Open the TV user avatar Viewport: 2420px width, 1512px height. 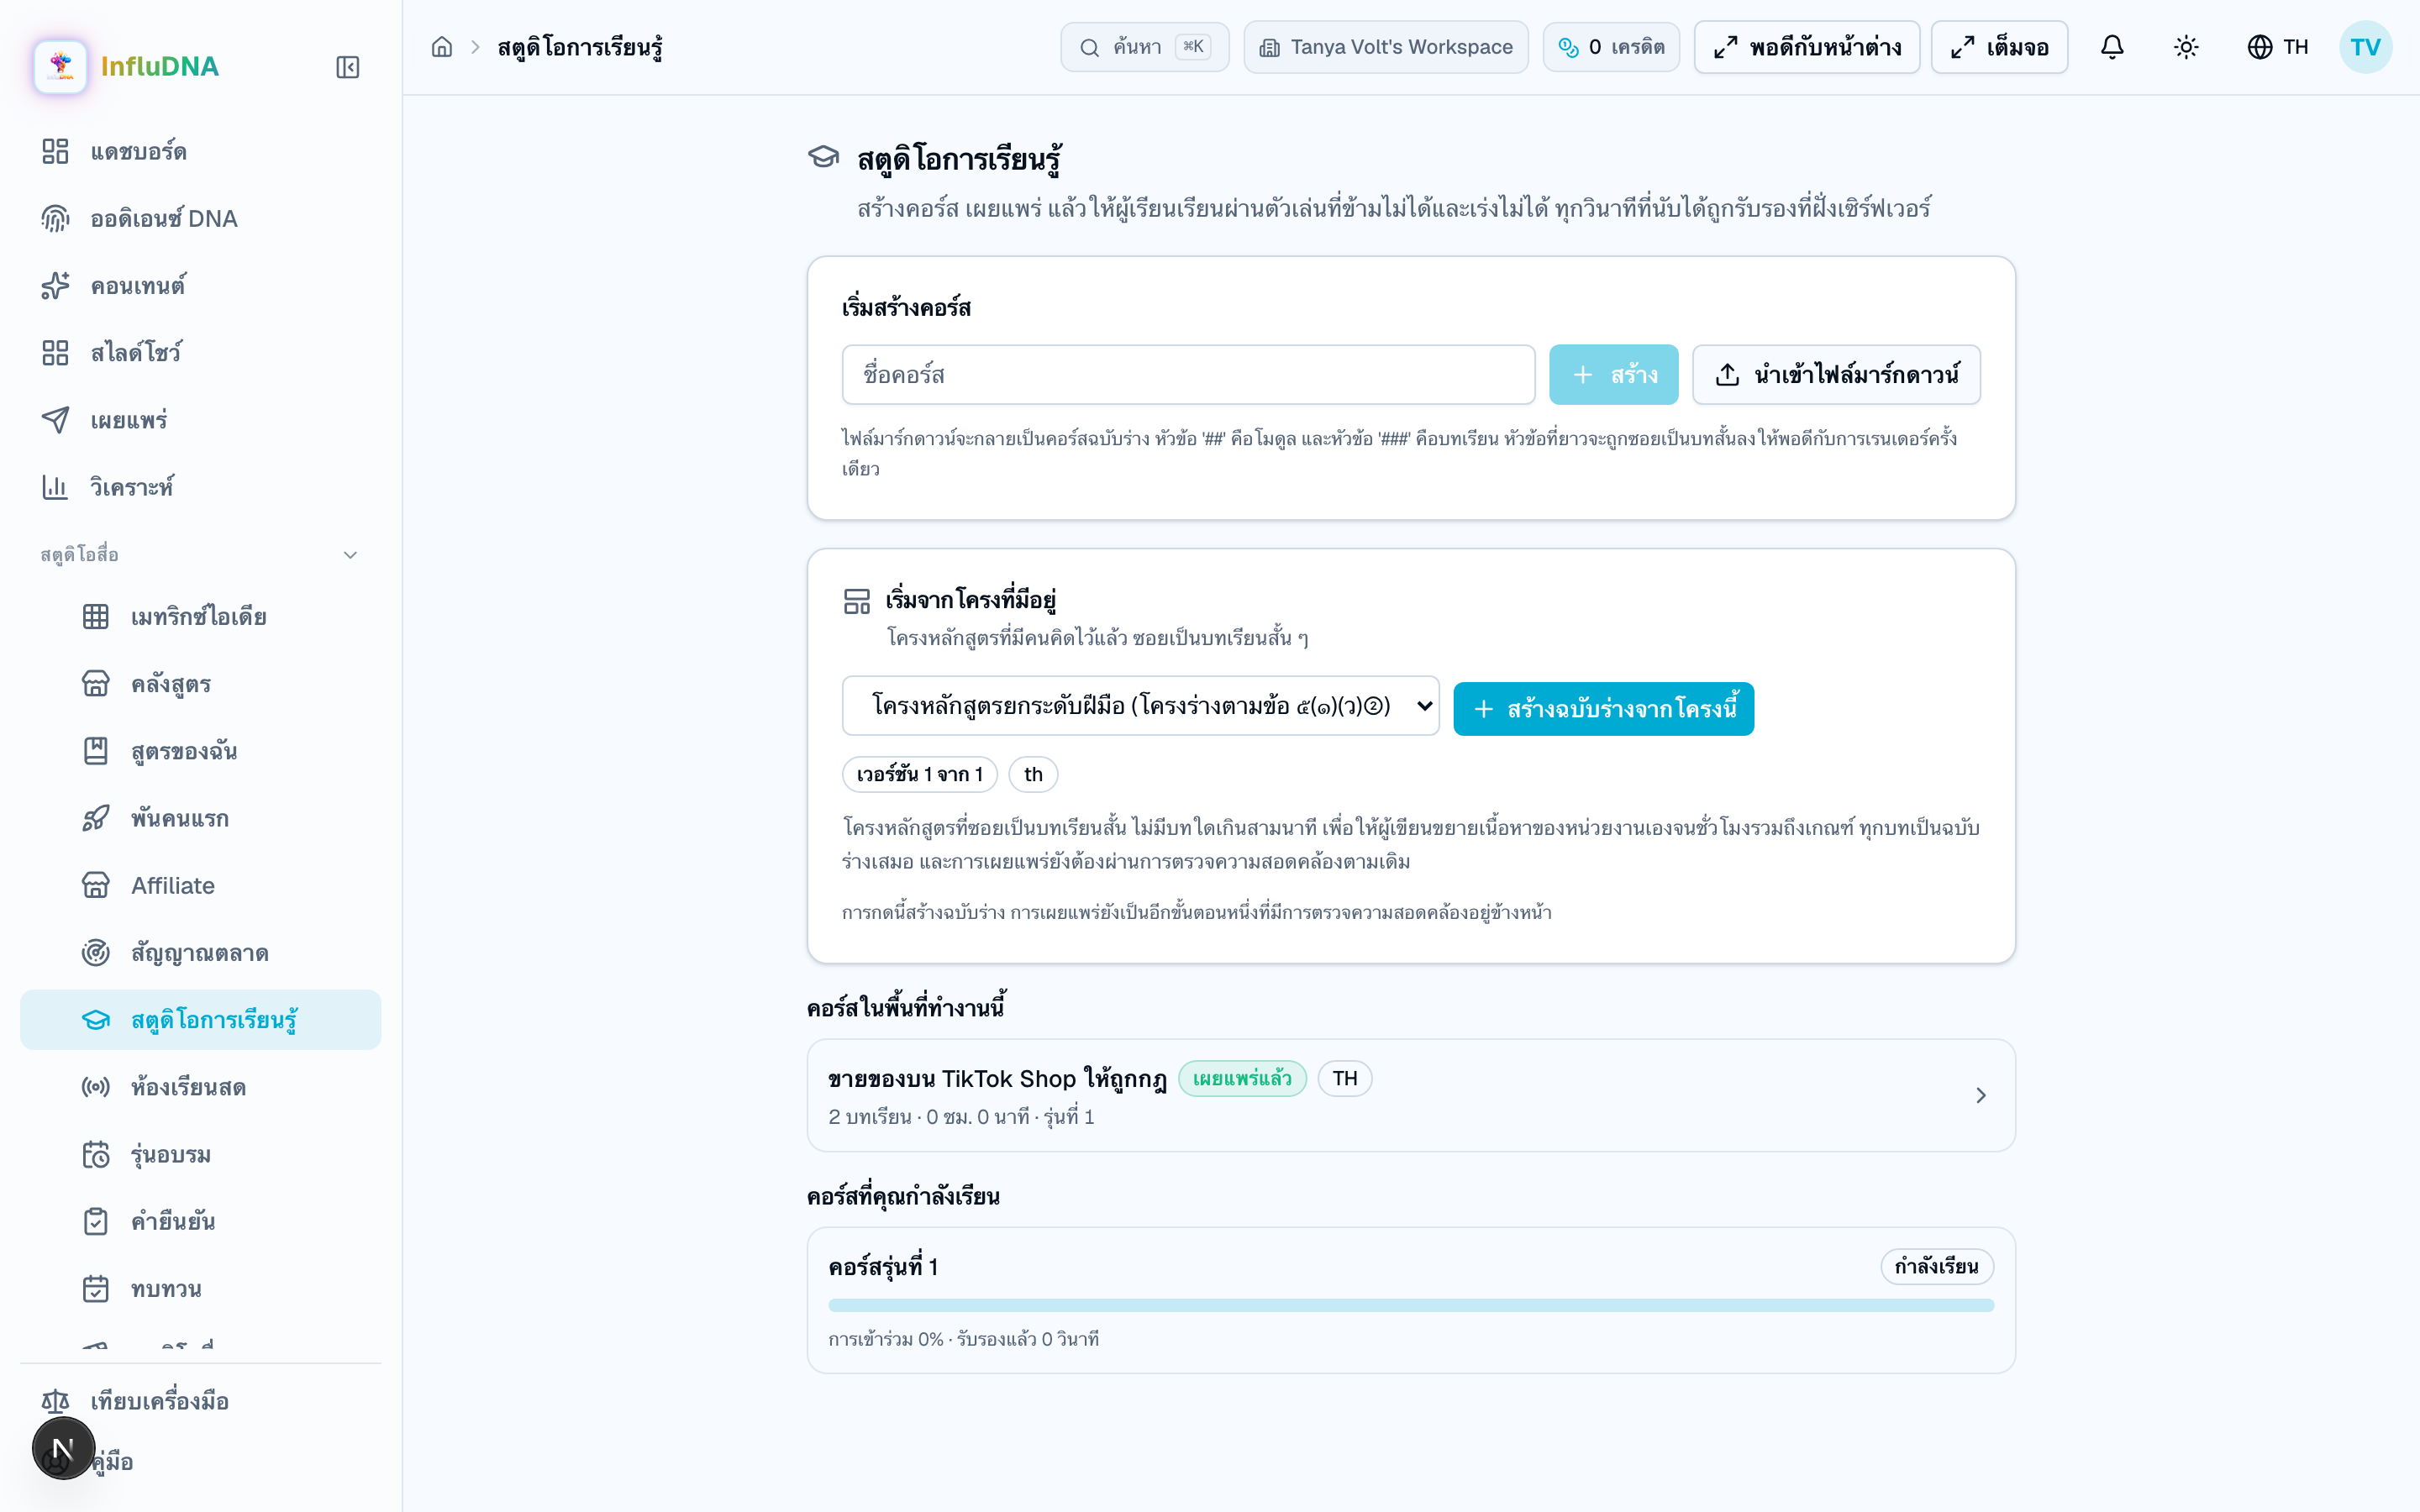coord(2365,47)
